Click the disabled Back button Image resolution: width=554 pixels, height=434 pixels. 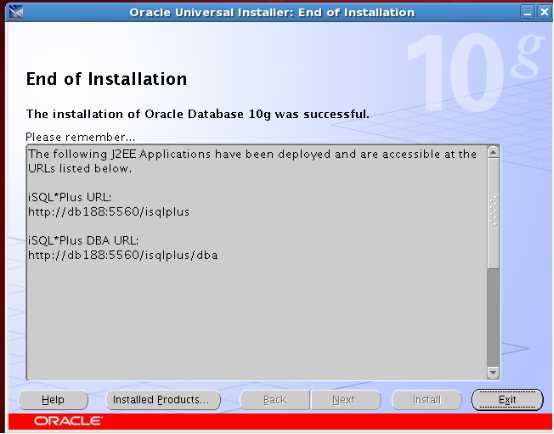[275, 400]
